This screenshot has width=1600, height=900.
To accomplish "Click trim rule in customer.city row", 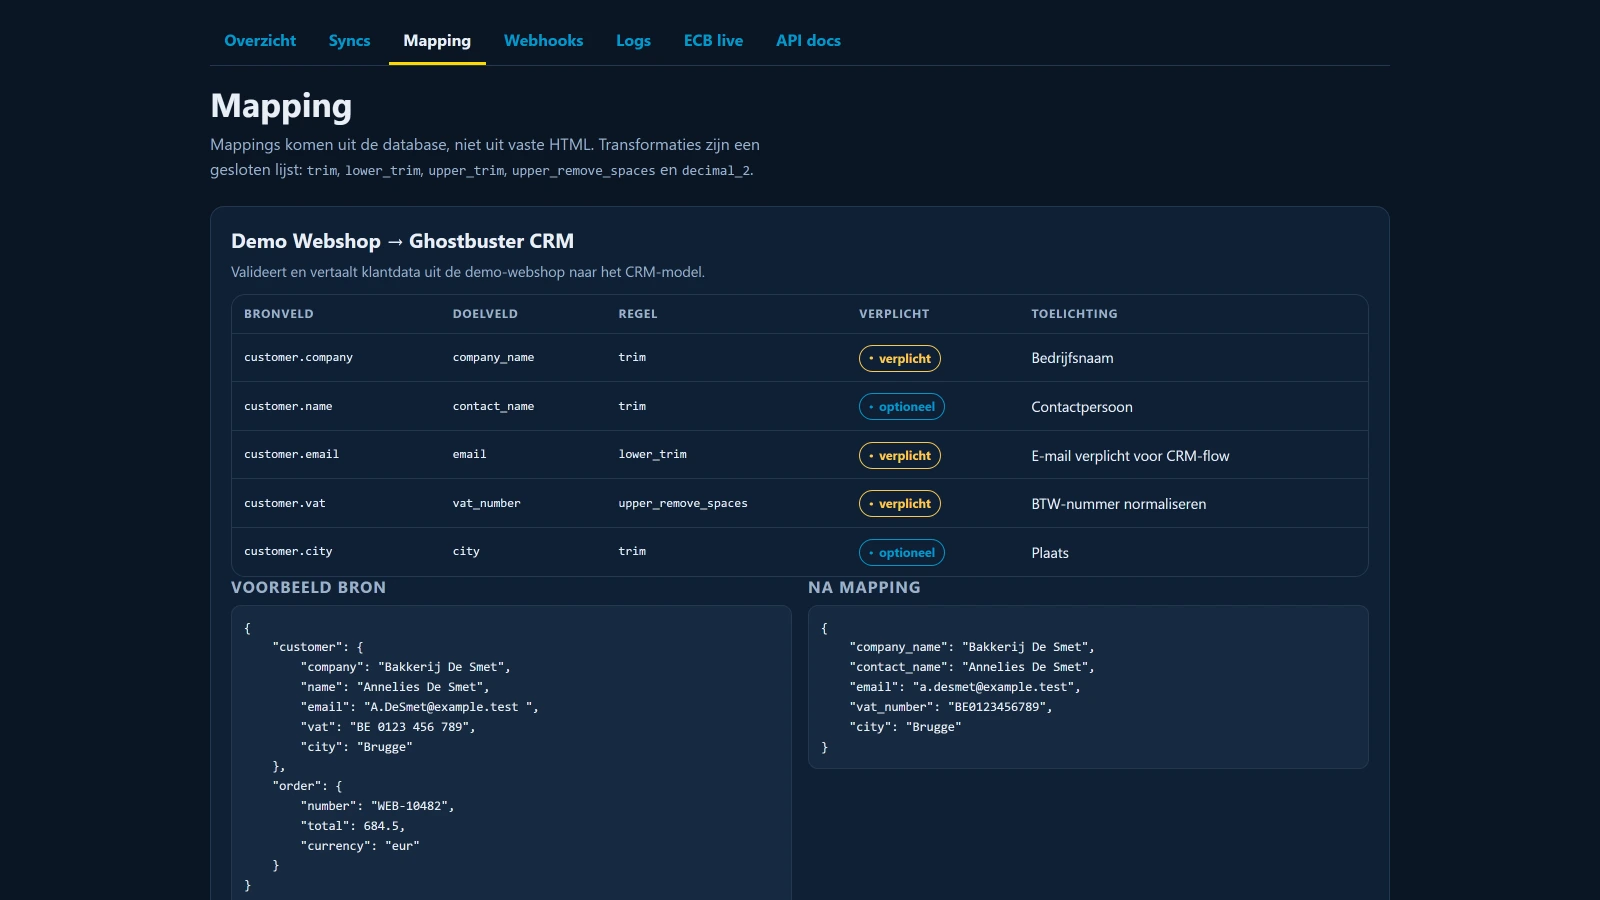I will (x=632, y=552).
